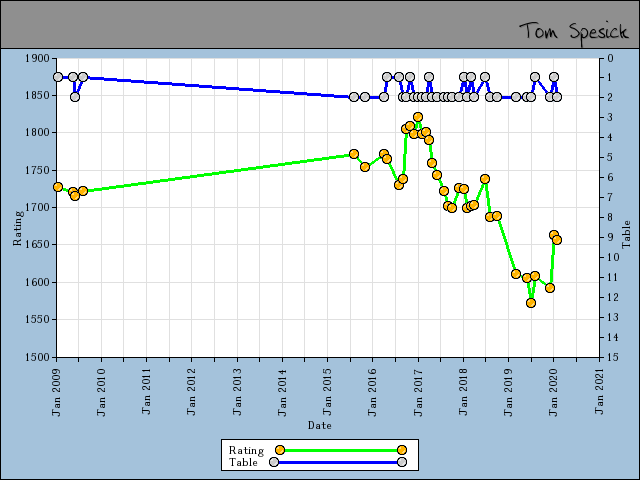This screenshot has width=640, height=480.
Task: Select the early-2019 rating point near 1610
Action: (x=516, y=274)
